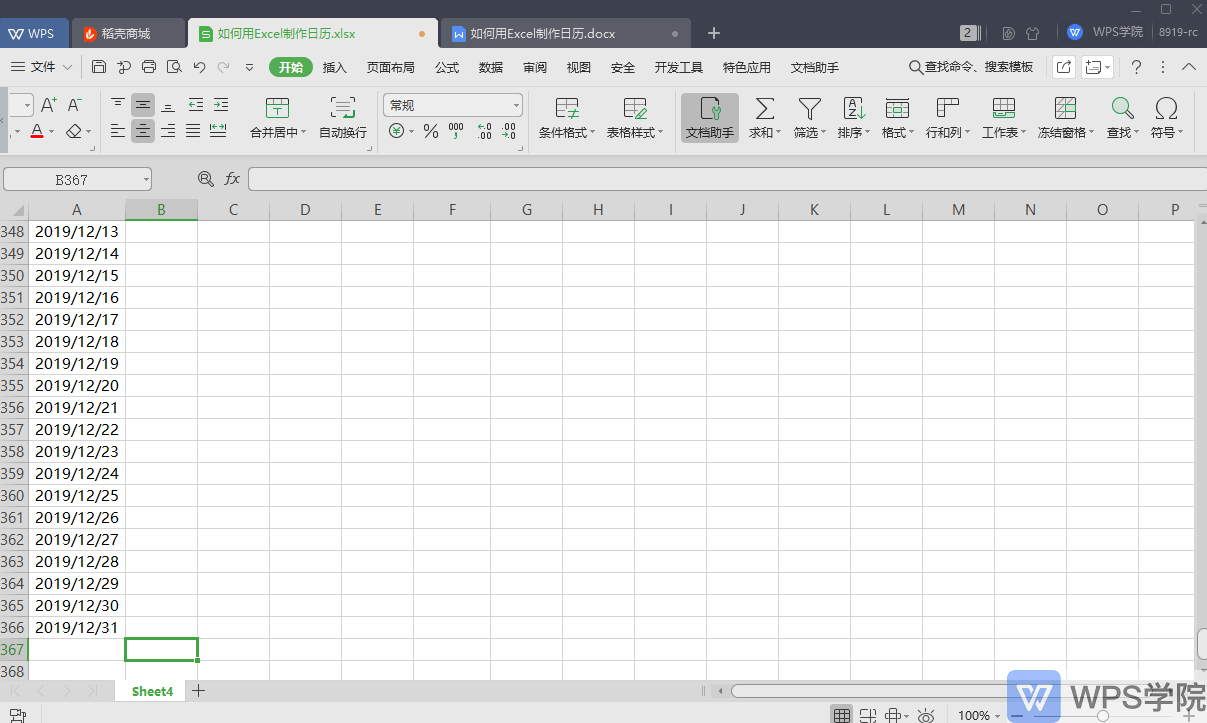The image size is (1207, 723).
Task: Add a new document tab with plus
Action: 714,33
